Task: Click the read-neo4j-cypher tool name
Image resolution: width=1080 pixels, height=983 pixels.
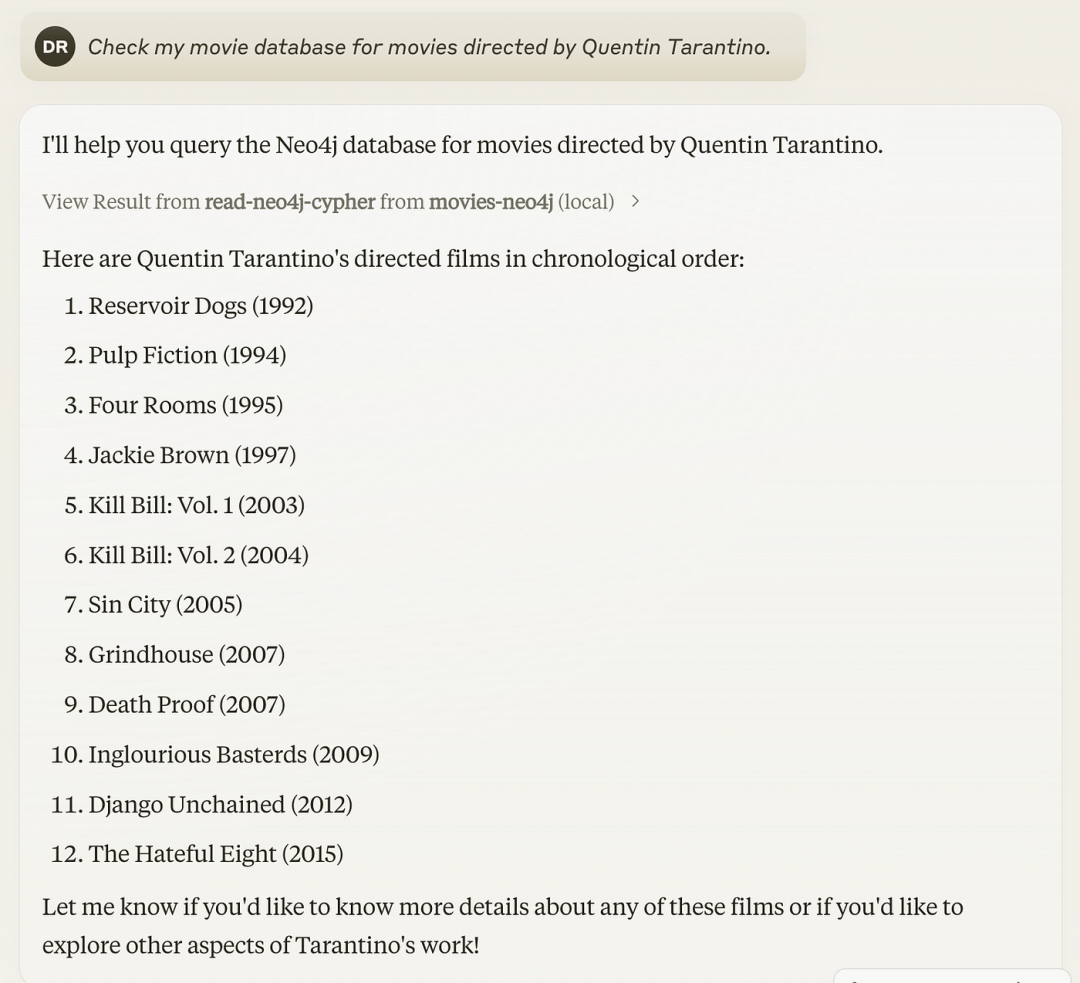Action: 290,202
